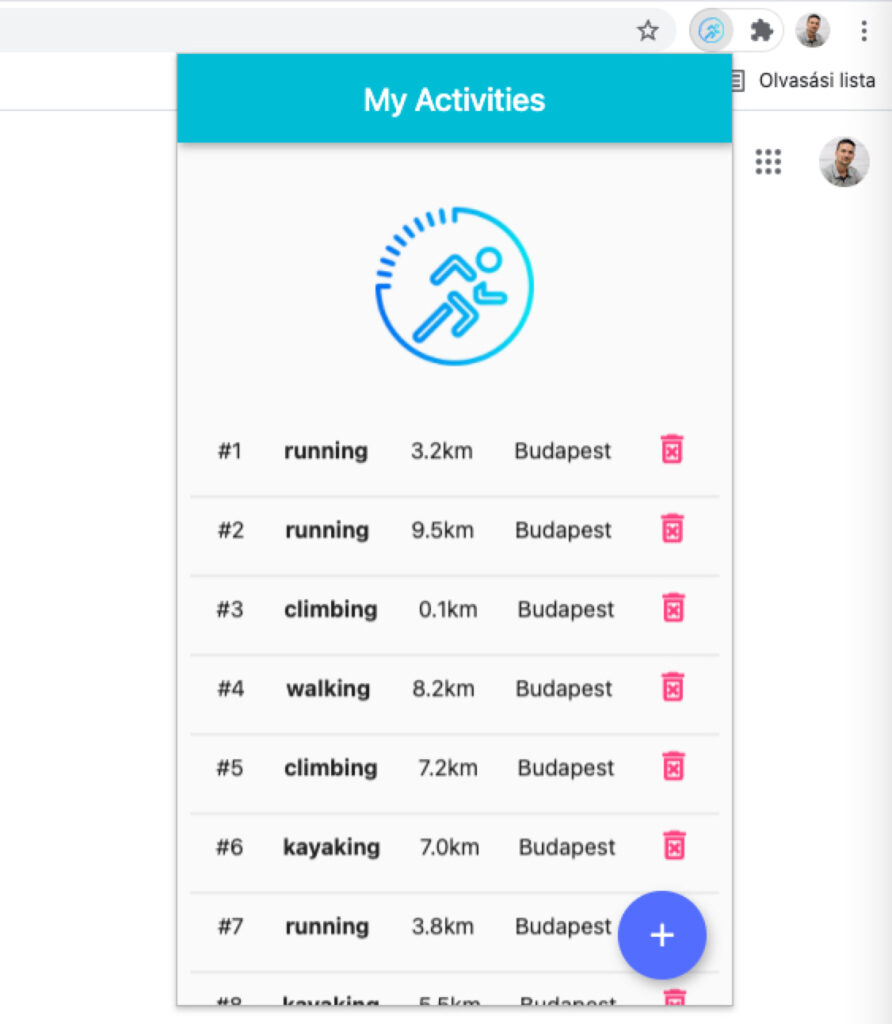Click the My Activities extension icon in the toolbar

[711, 30]
